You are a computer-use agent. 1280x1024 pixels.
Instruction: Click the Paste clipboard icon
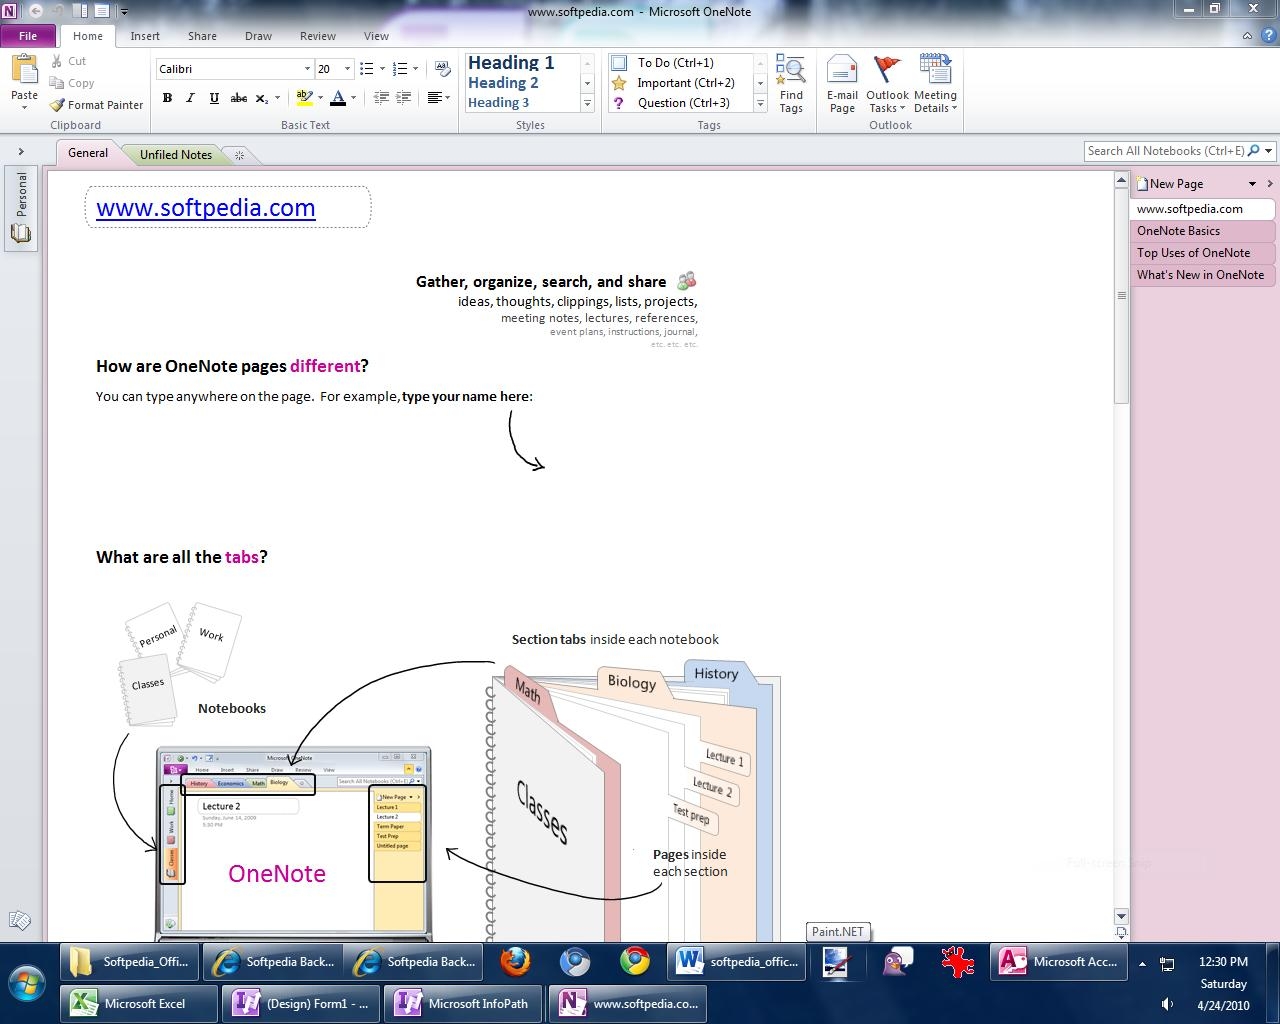[x=24, y=72]
